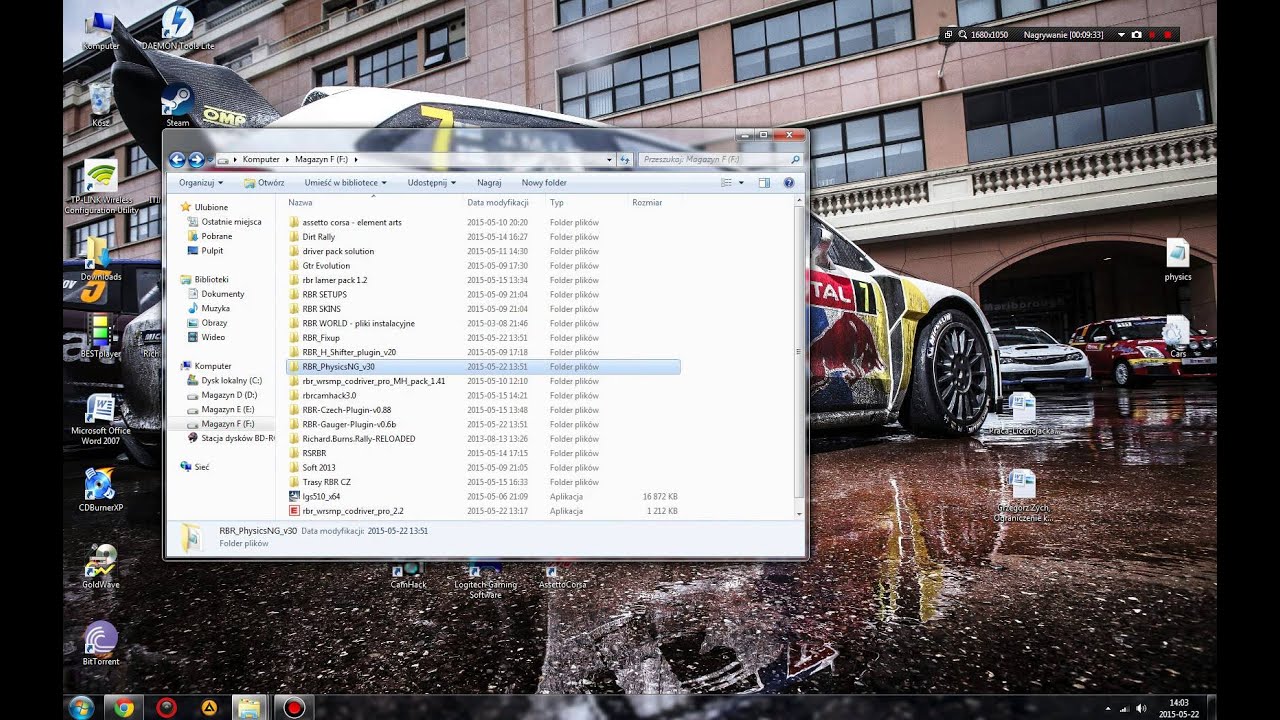Show hidden tray icons arrow
Image resolution: width=1280 pixels, height=720 pixels.
click(x=1108, y=708)
